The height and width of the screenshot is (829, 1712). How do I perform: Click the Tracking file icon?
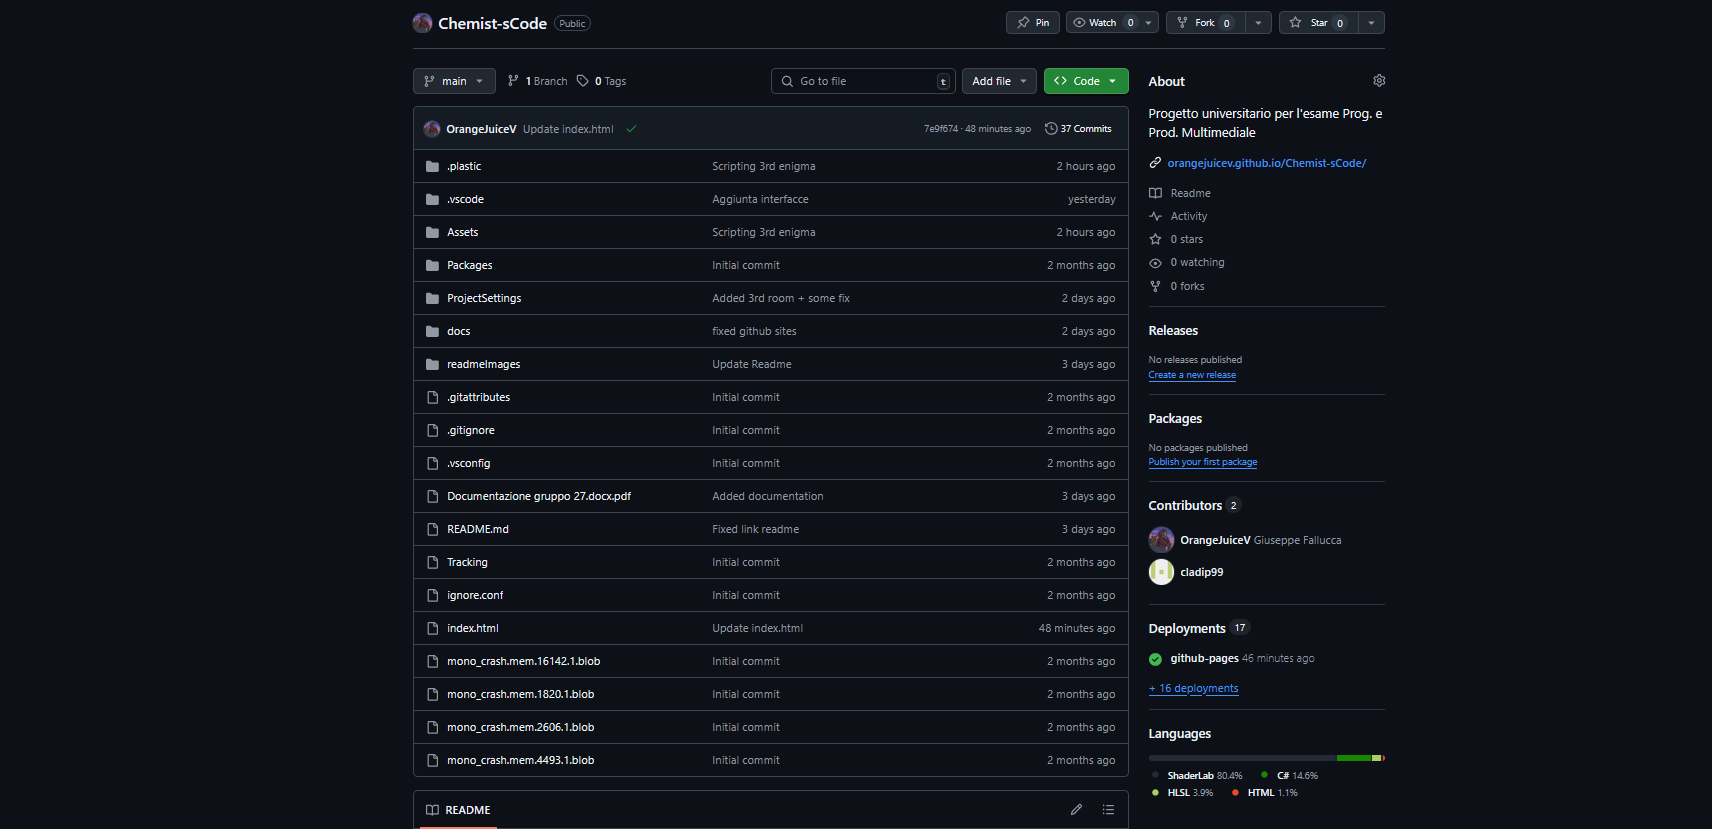pyautogui.click(x=432, y=562)
